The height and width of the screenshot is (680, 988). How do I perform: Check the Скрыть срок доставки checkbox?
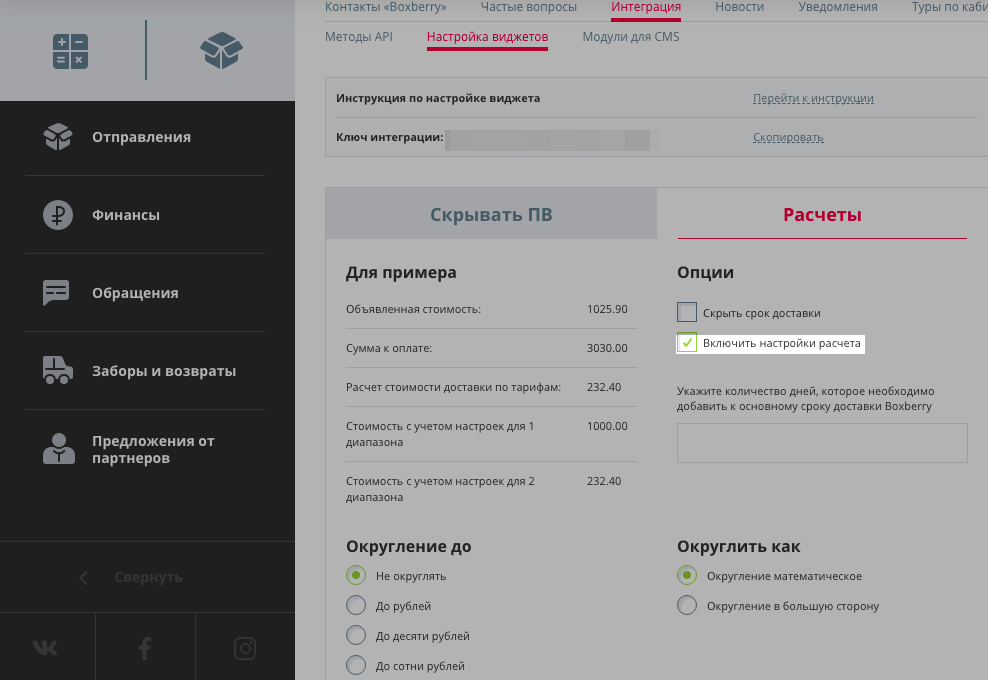click(687, 312)
